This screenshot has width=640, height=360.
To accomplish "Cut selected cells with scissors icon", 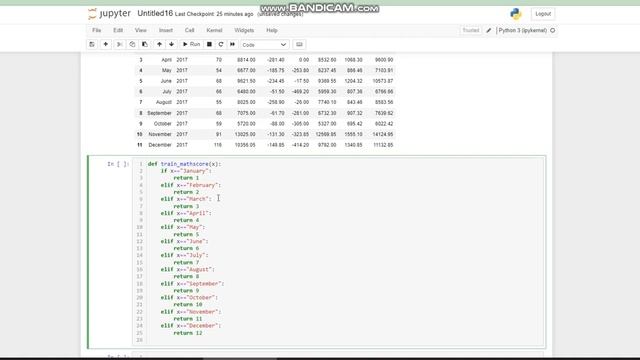I will coord(119,44).
